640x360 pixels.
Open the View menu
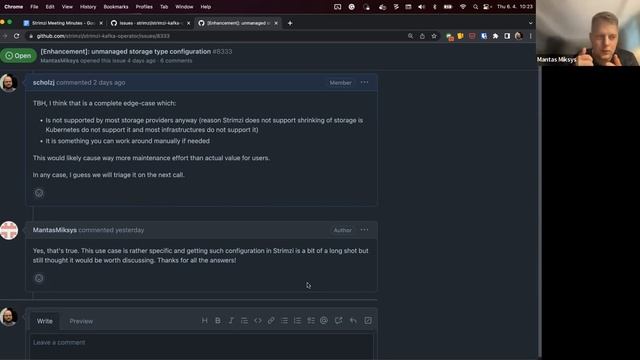(67, 7)
